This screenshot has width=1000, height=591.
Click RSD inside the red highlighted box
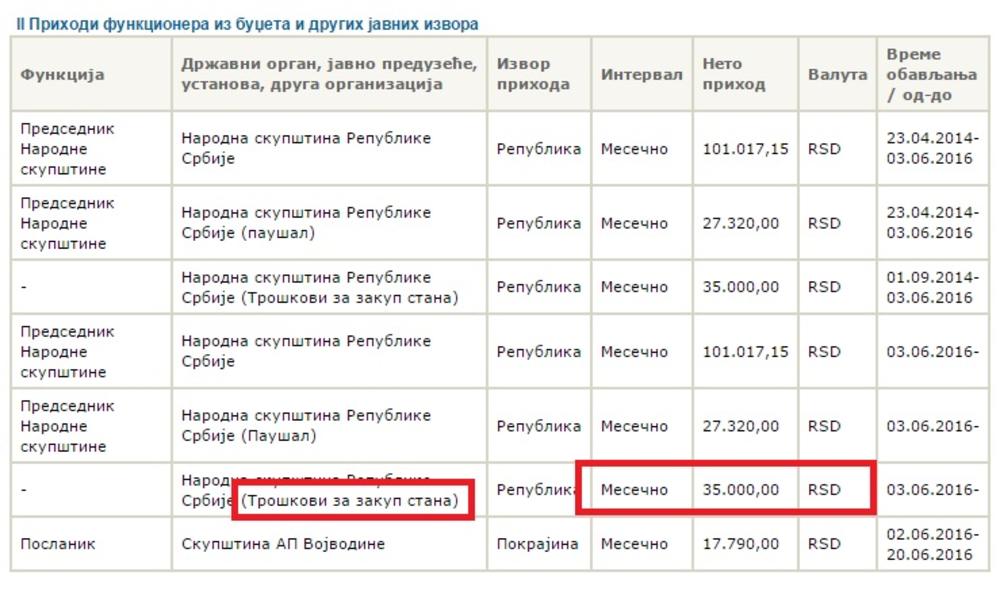[x=824, y=490]
